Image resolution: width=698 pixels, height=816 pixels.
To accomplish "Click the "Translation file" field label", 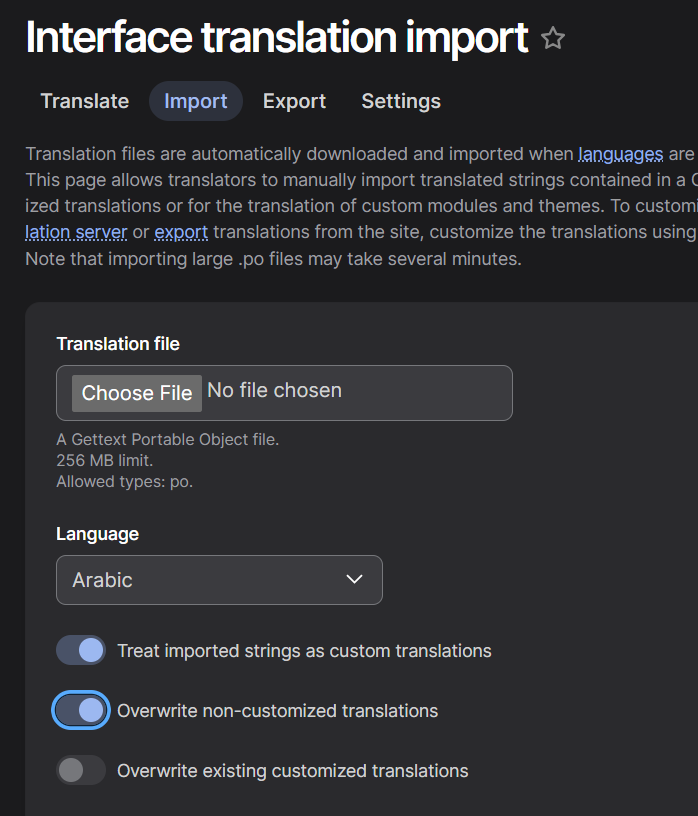I will (118, 344).
